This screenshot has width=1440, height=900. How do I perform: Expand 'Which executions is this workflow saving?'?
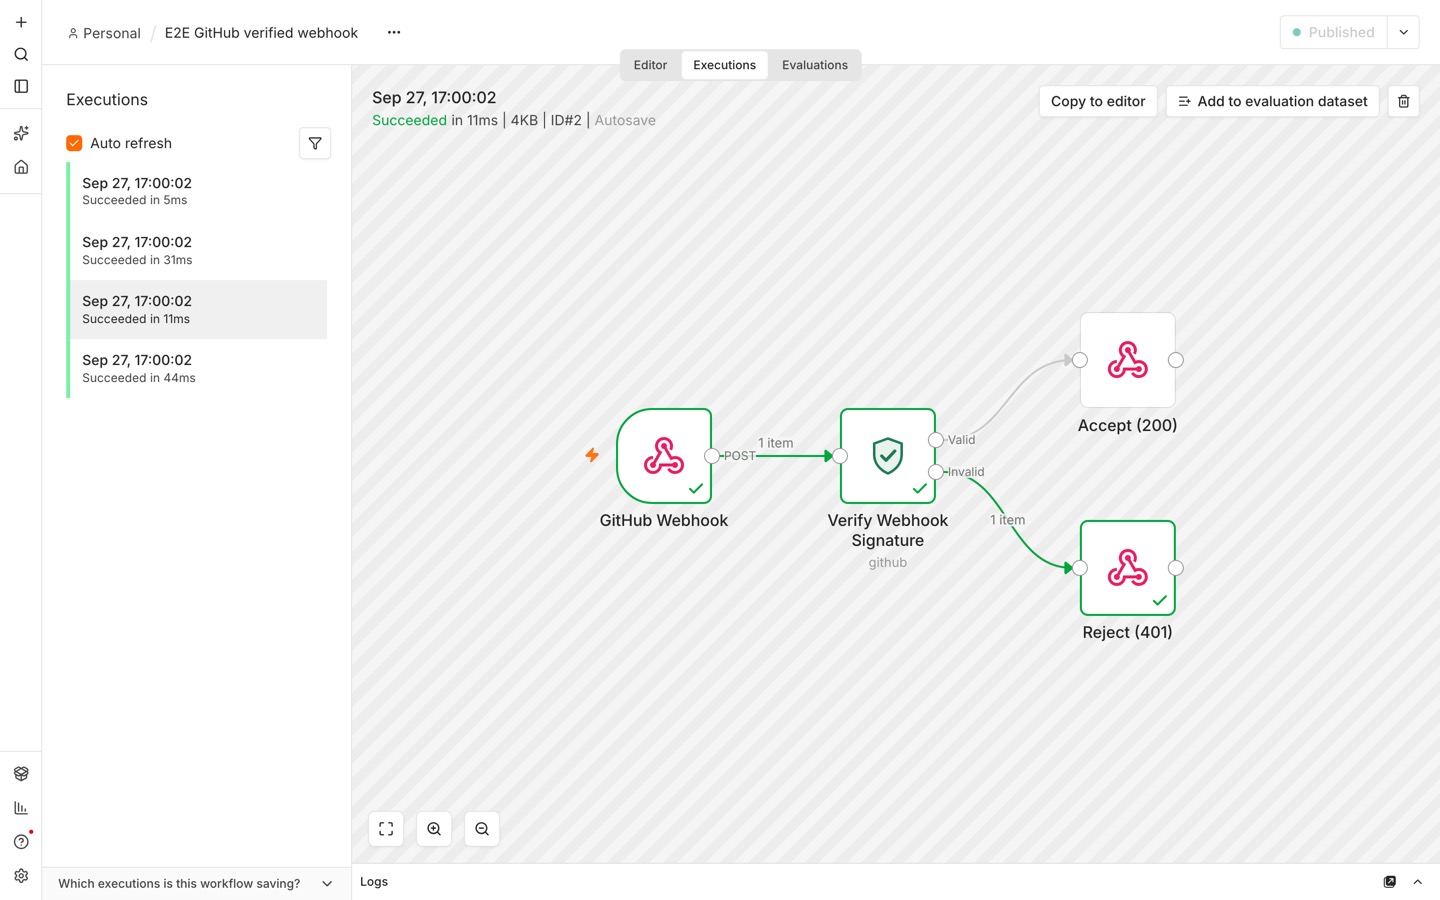tap(196, 884)
